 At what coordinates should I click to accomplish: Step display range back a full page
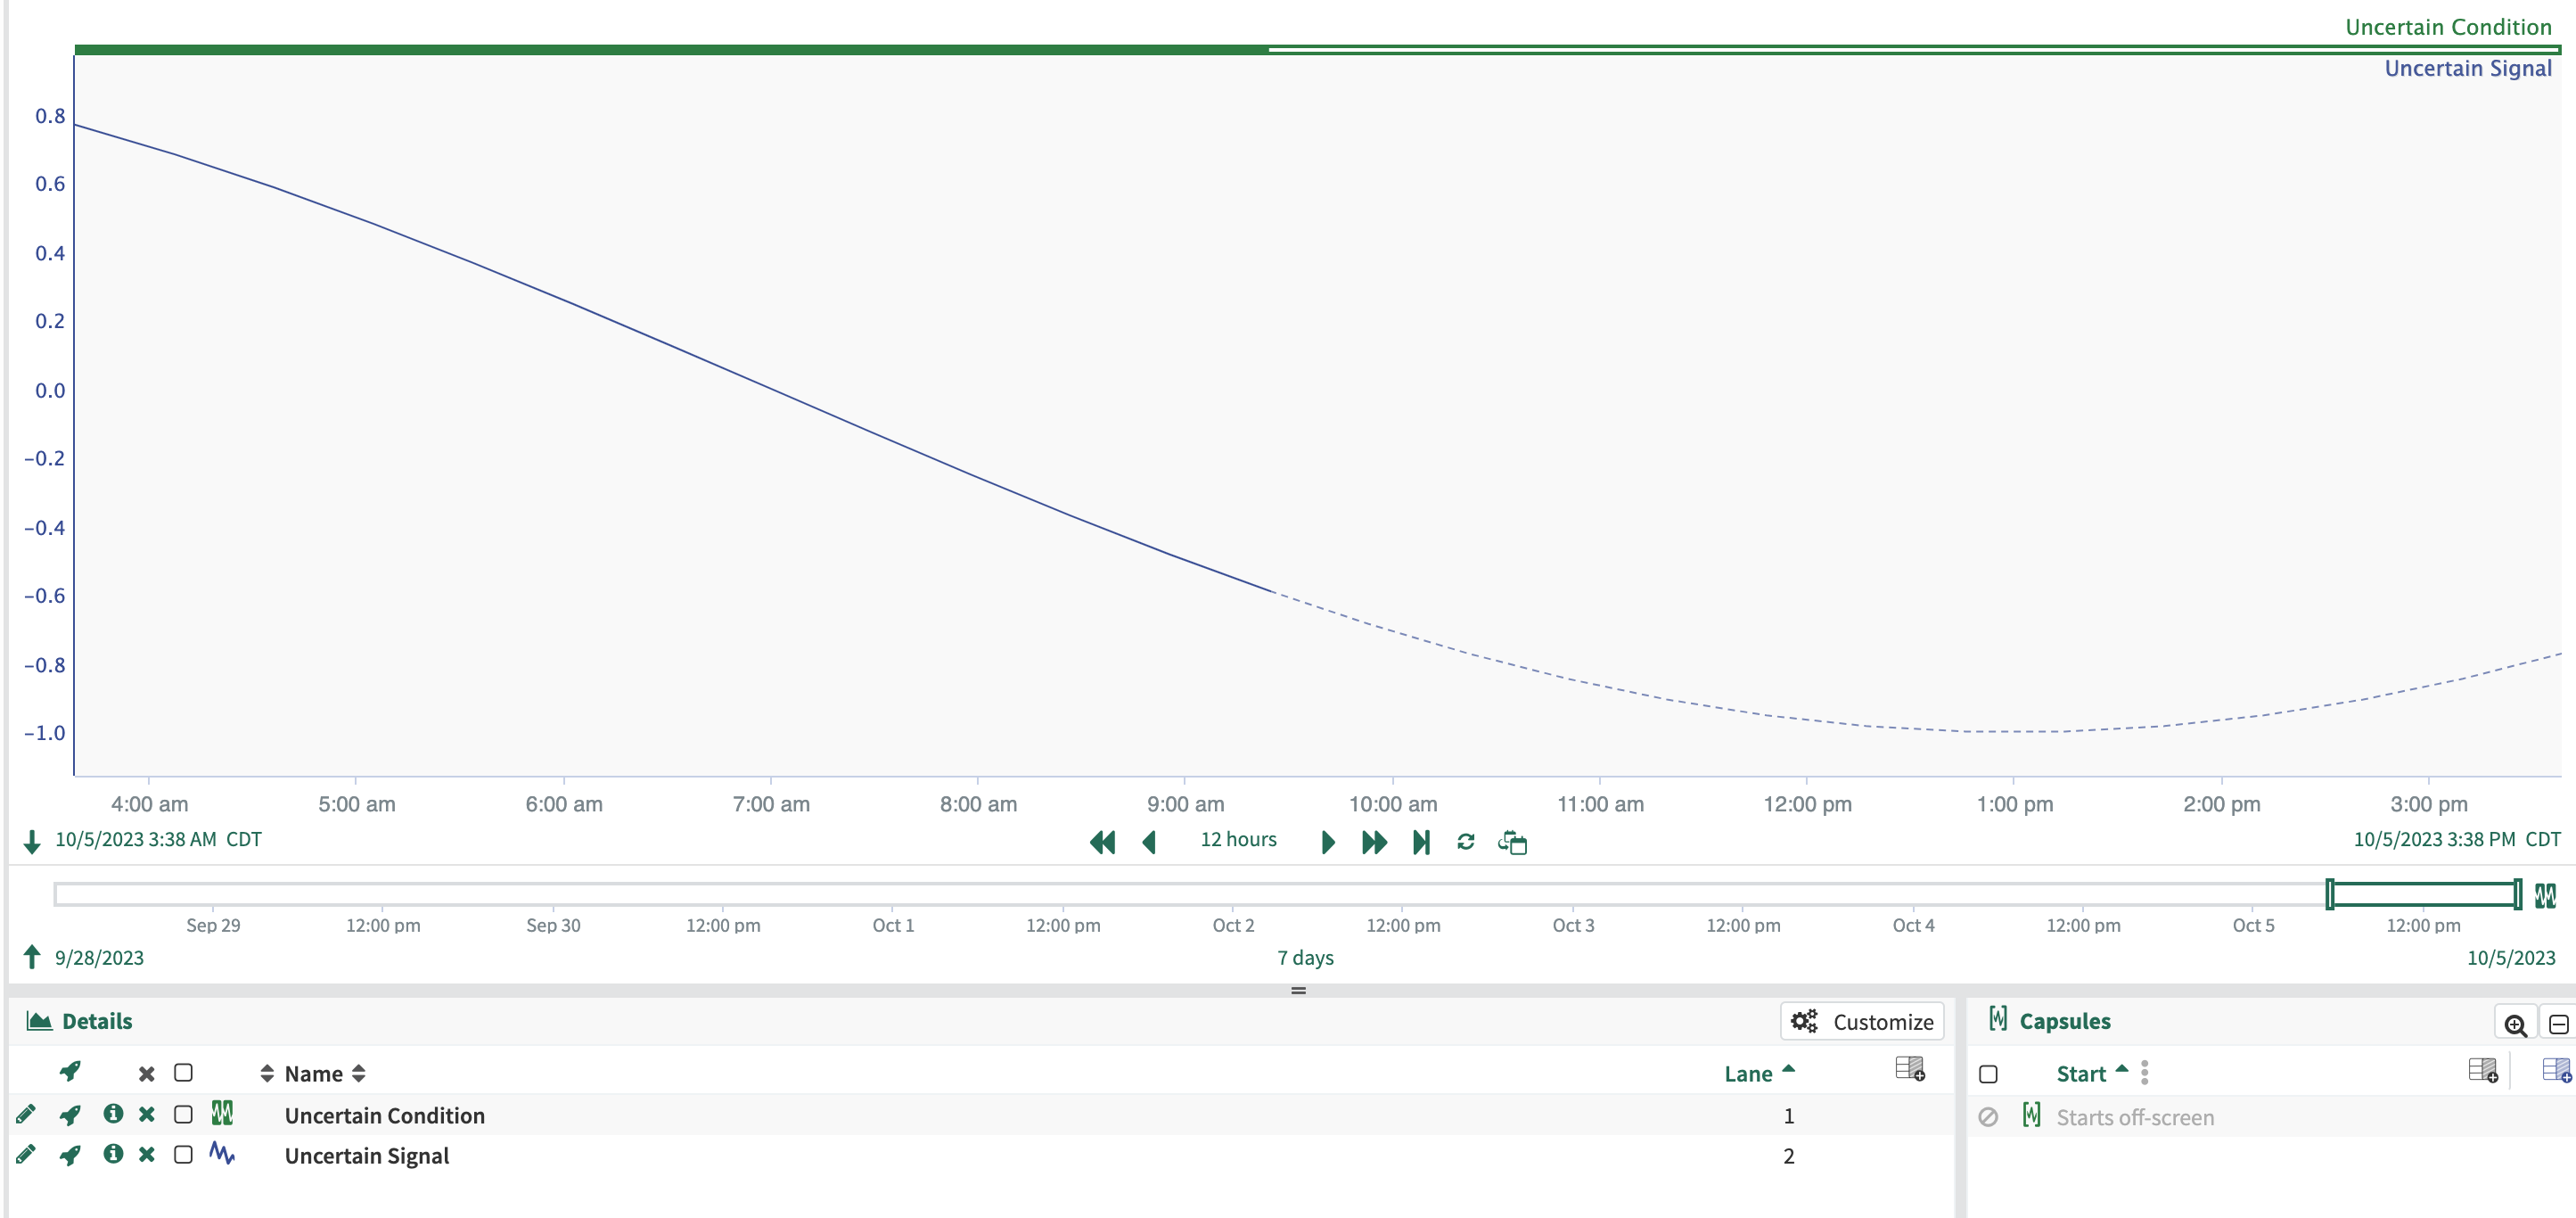click(x=1102, y=842)
